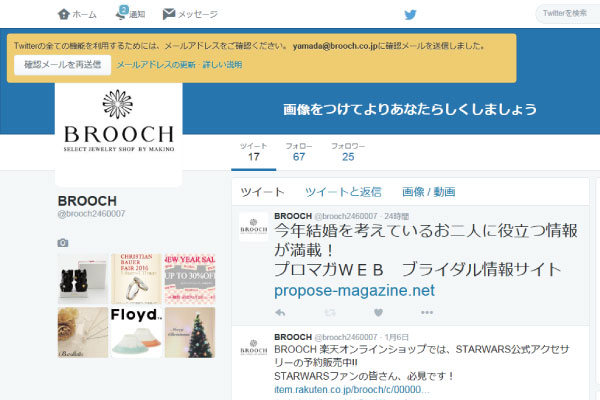Open more options on first tweet

tap(427, 313)
